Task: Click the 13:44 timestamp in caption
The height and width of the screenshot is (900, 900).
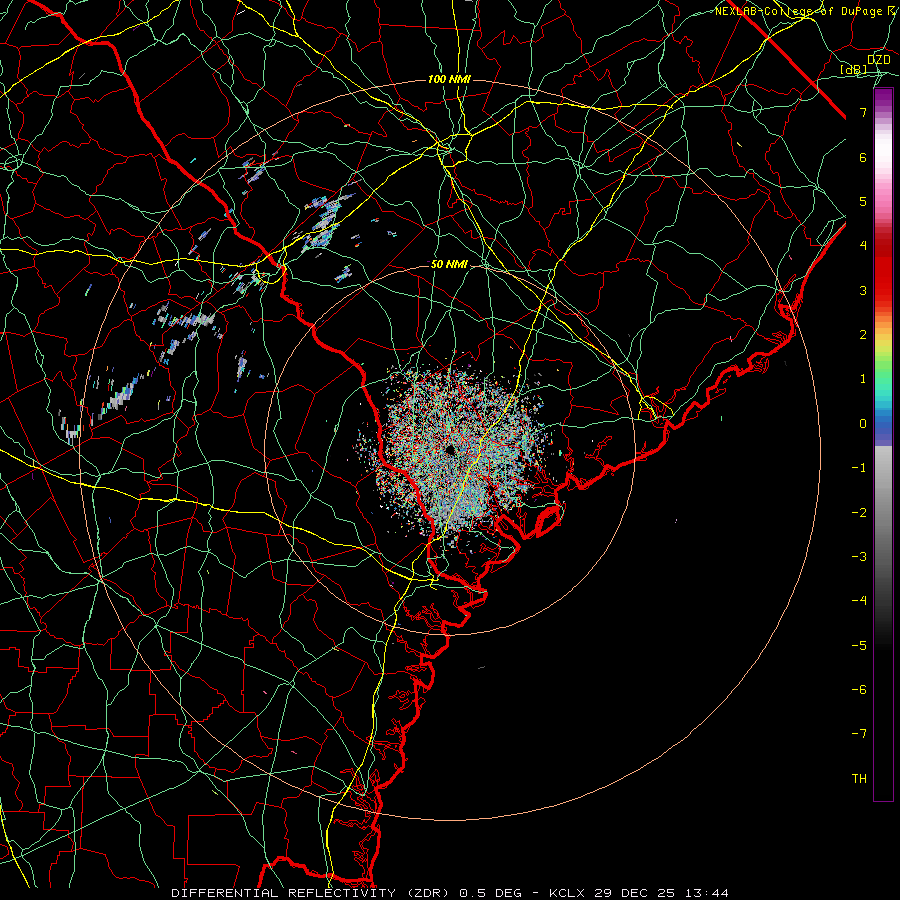Action: coord(706,893)
